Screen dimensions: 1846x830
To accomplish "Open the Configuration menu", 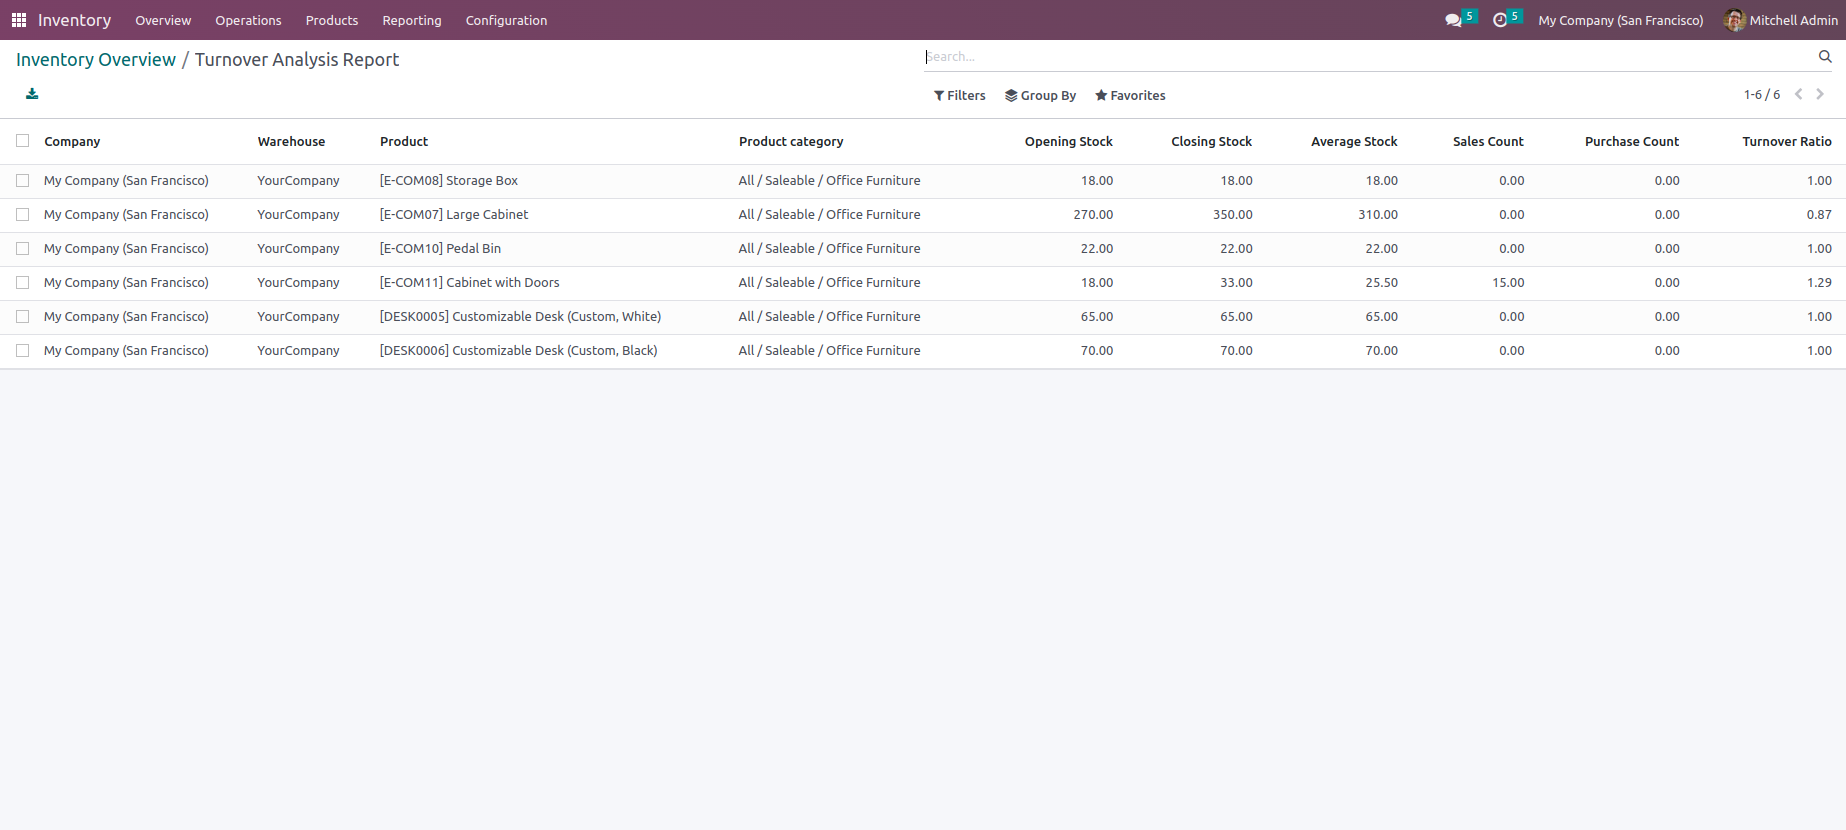I will coord(507,20).
